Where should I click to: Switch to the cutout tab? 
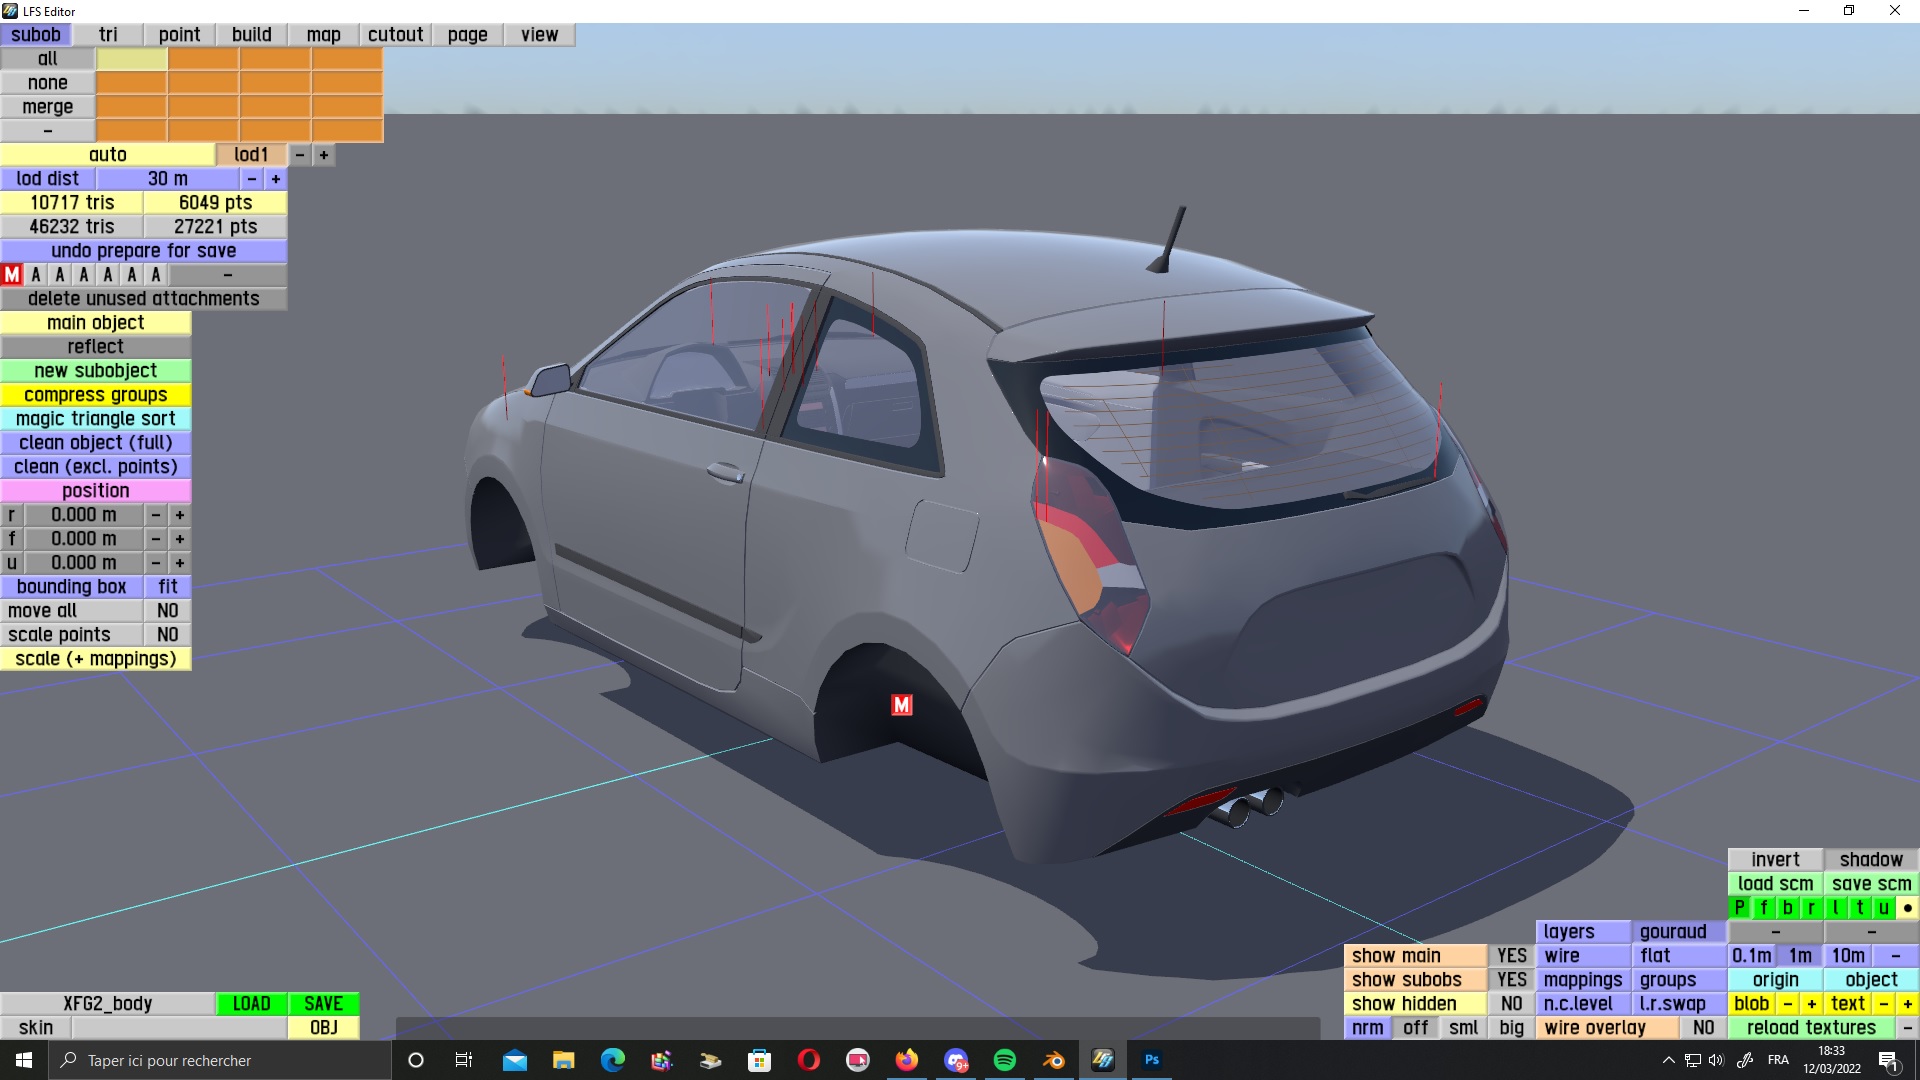(395, 35)
